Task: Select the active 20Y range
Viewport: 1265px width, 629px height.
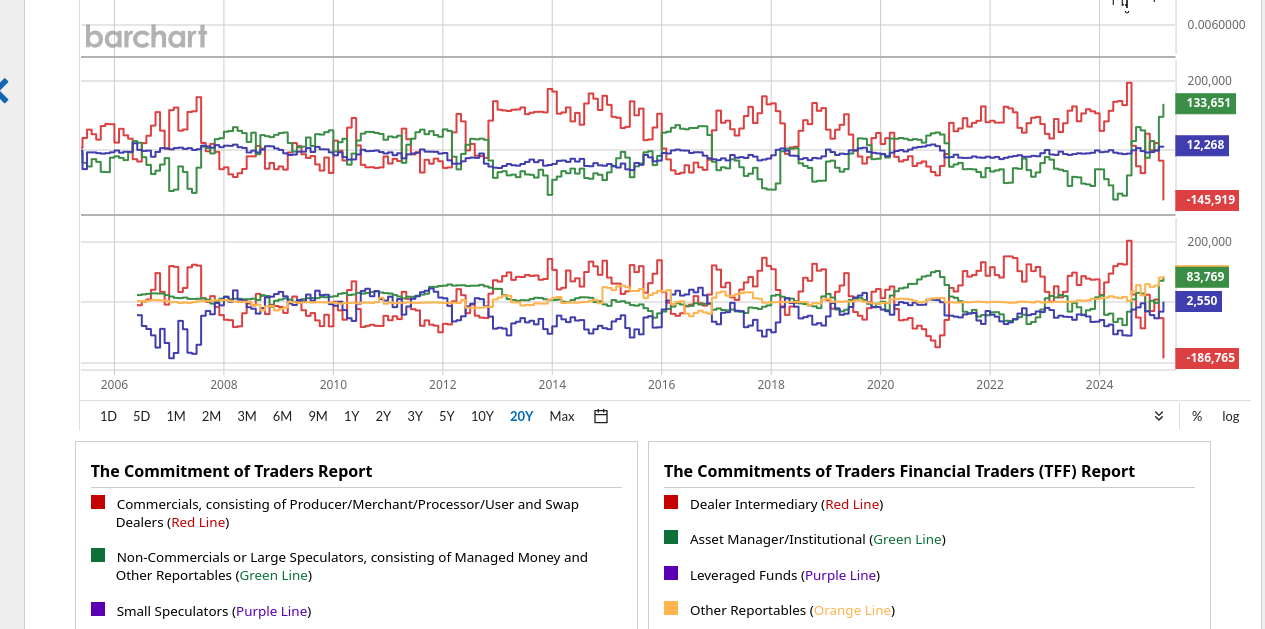Action: pyautogui.click(x=521, y=416)
